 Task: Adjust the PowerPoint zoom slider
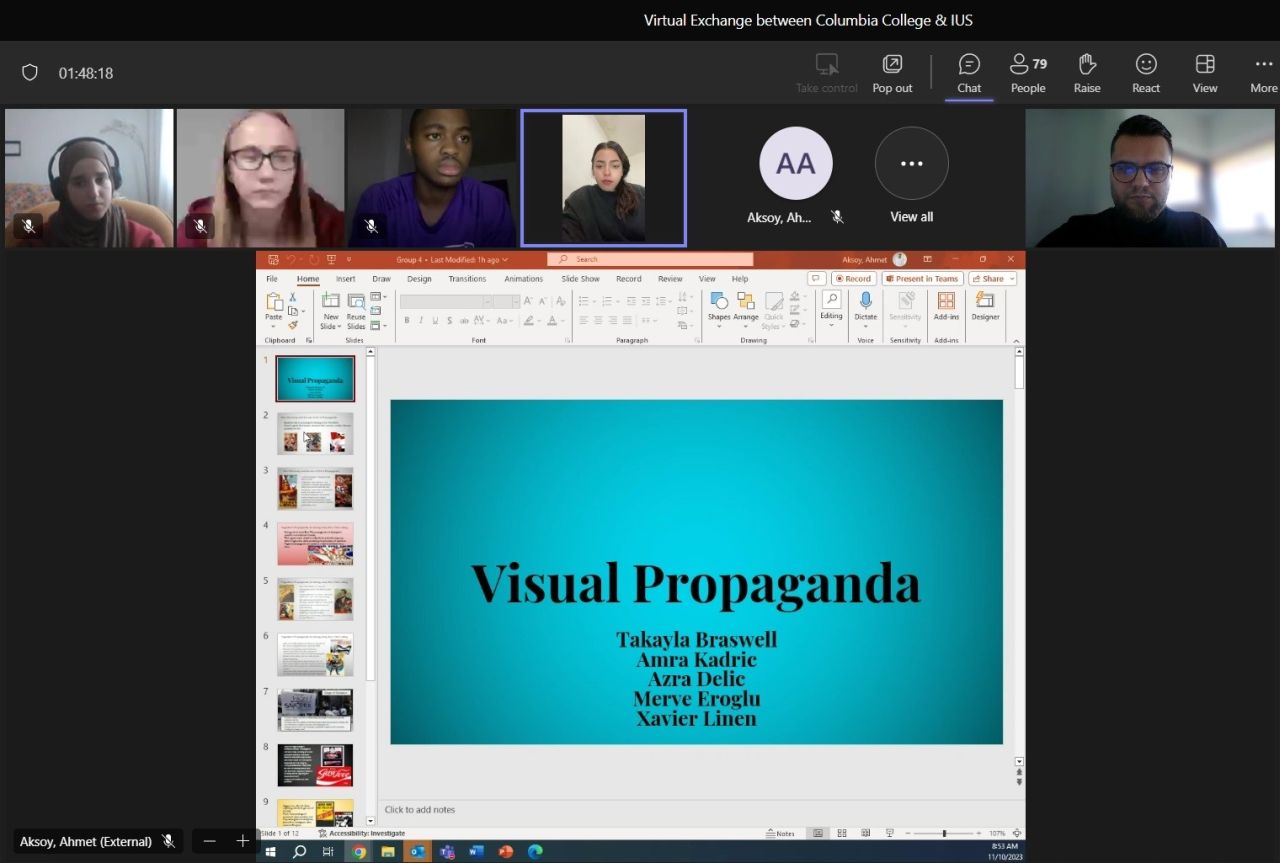pyautogui.click(x=943, y=833)
